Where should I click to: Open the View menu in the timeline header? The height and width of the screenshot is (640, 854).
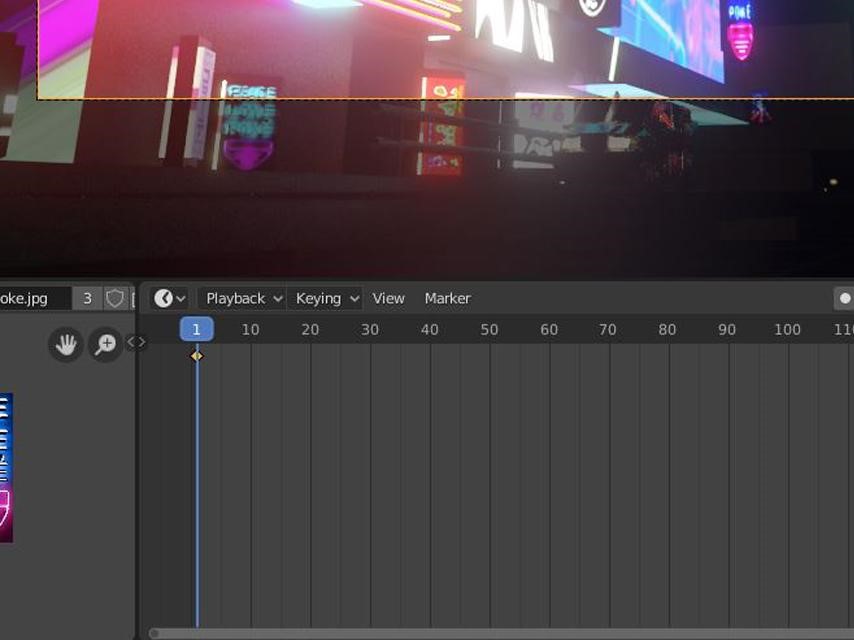point(387,298)
